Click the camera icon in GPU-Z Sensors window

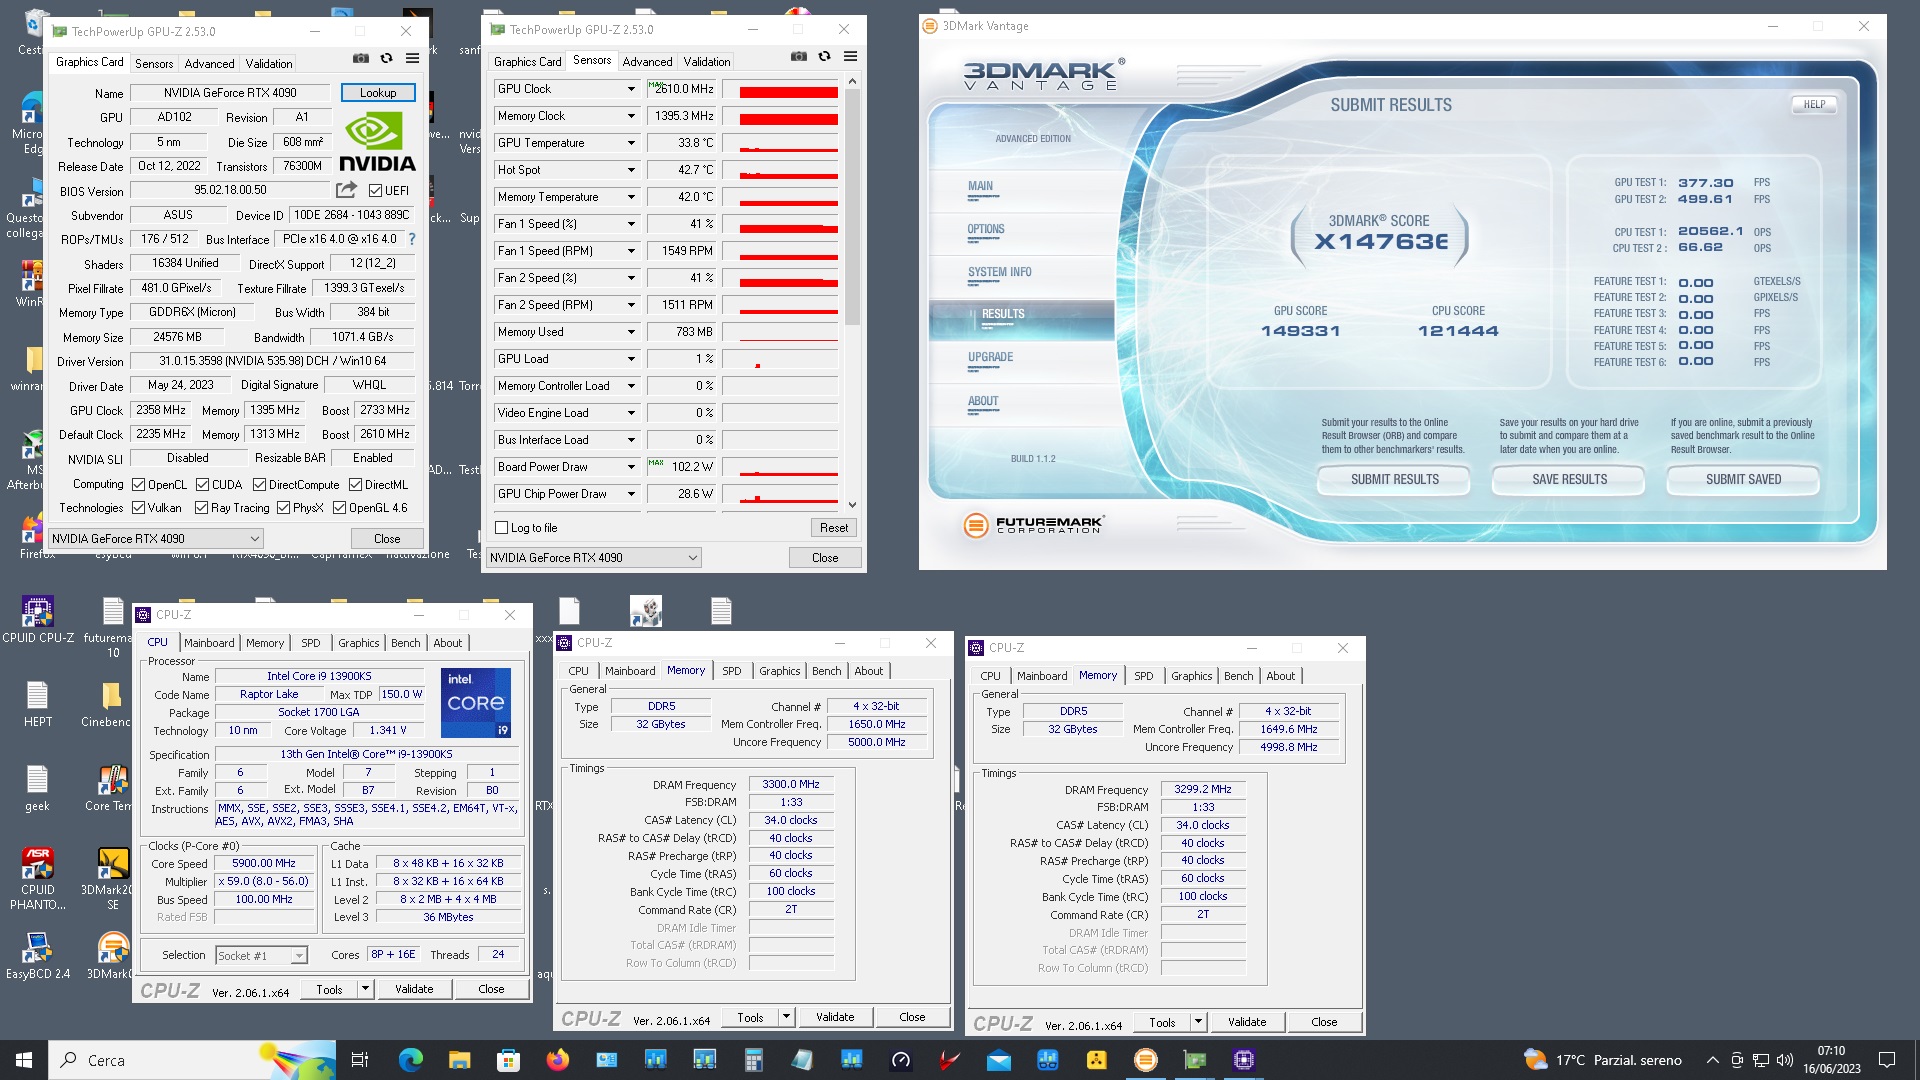point(799,57)
